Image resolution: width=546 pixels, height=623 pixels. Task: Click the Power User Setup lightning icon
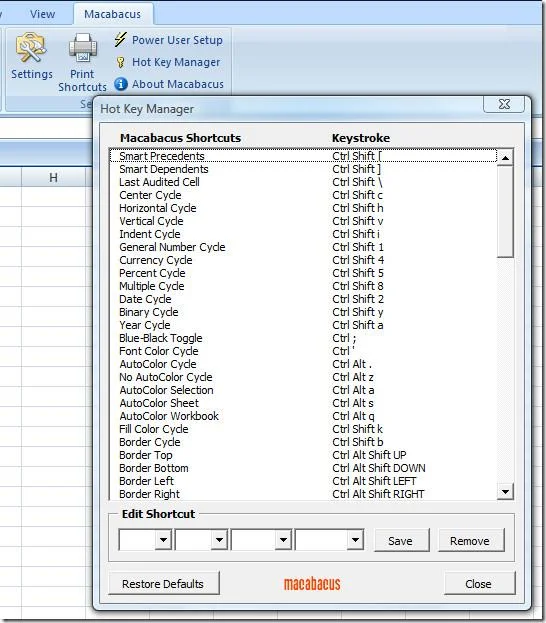[x=120, y=40]
